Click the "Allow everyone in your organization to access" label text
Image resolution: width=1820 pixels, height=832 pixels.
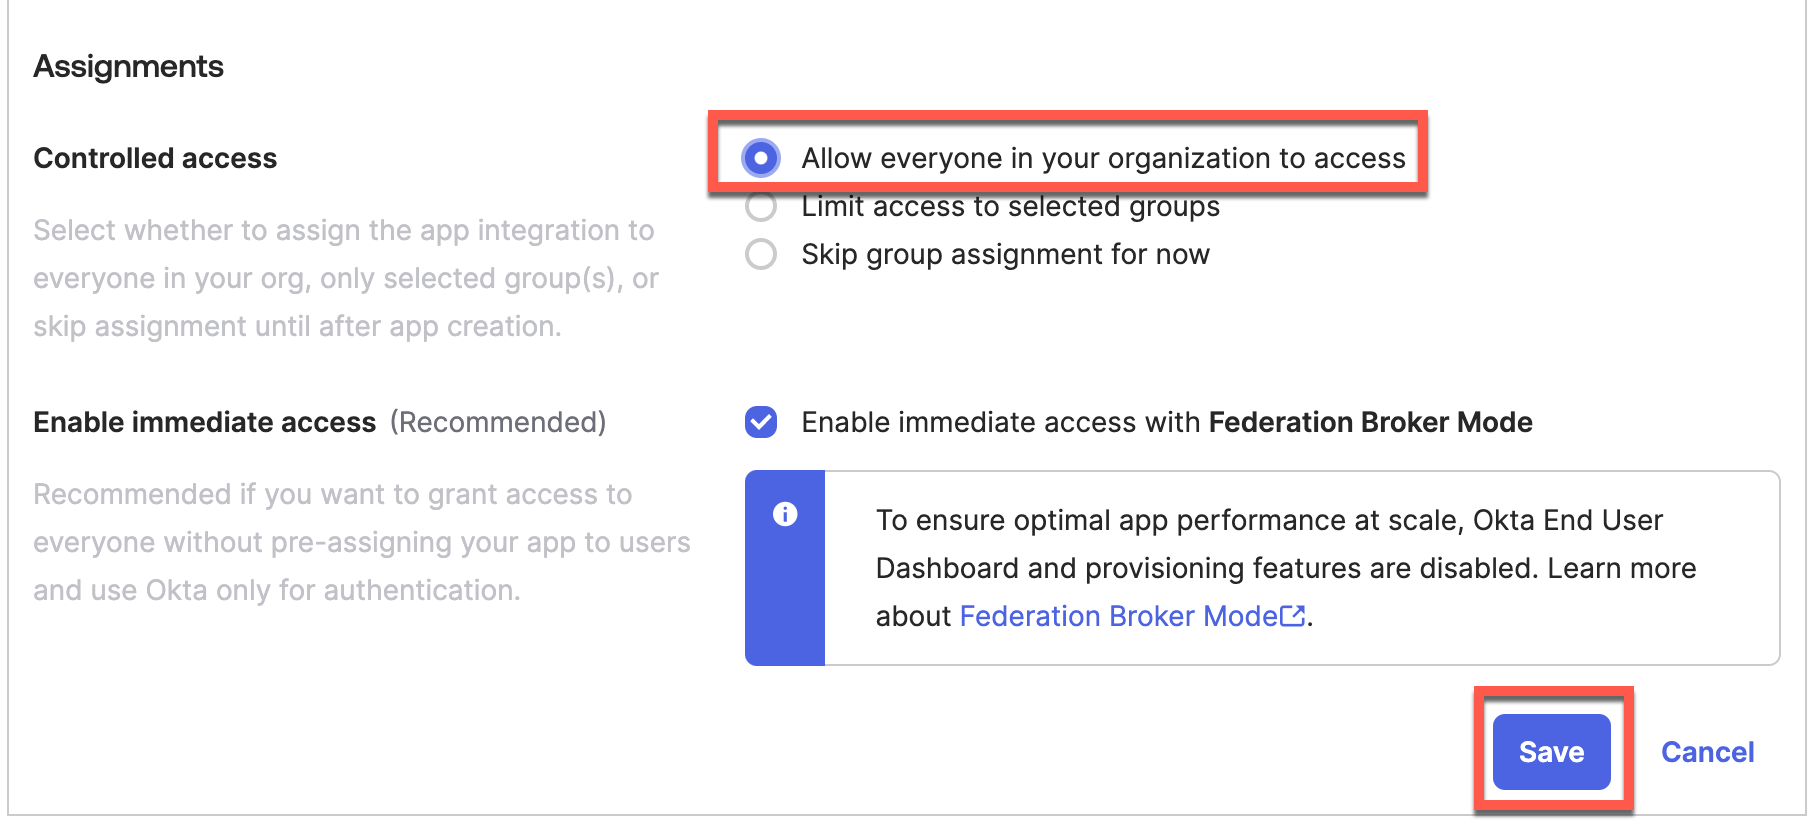[1103, 158]
